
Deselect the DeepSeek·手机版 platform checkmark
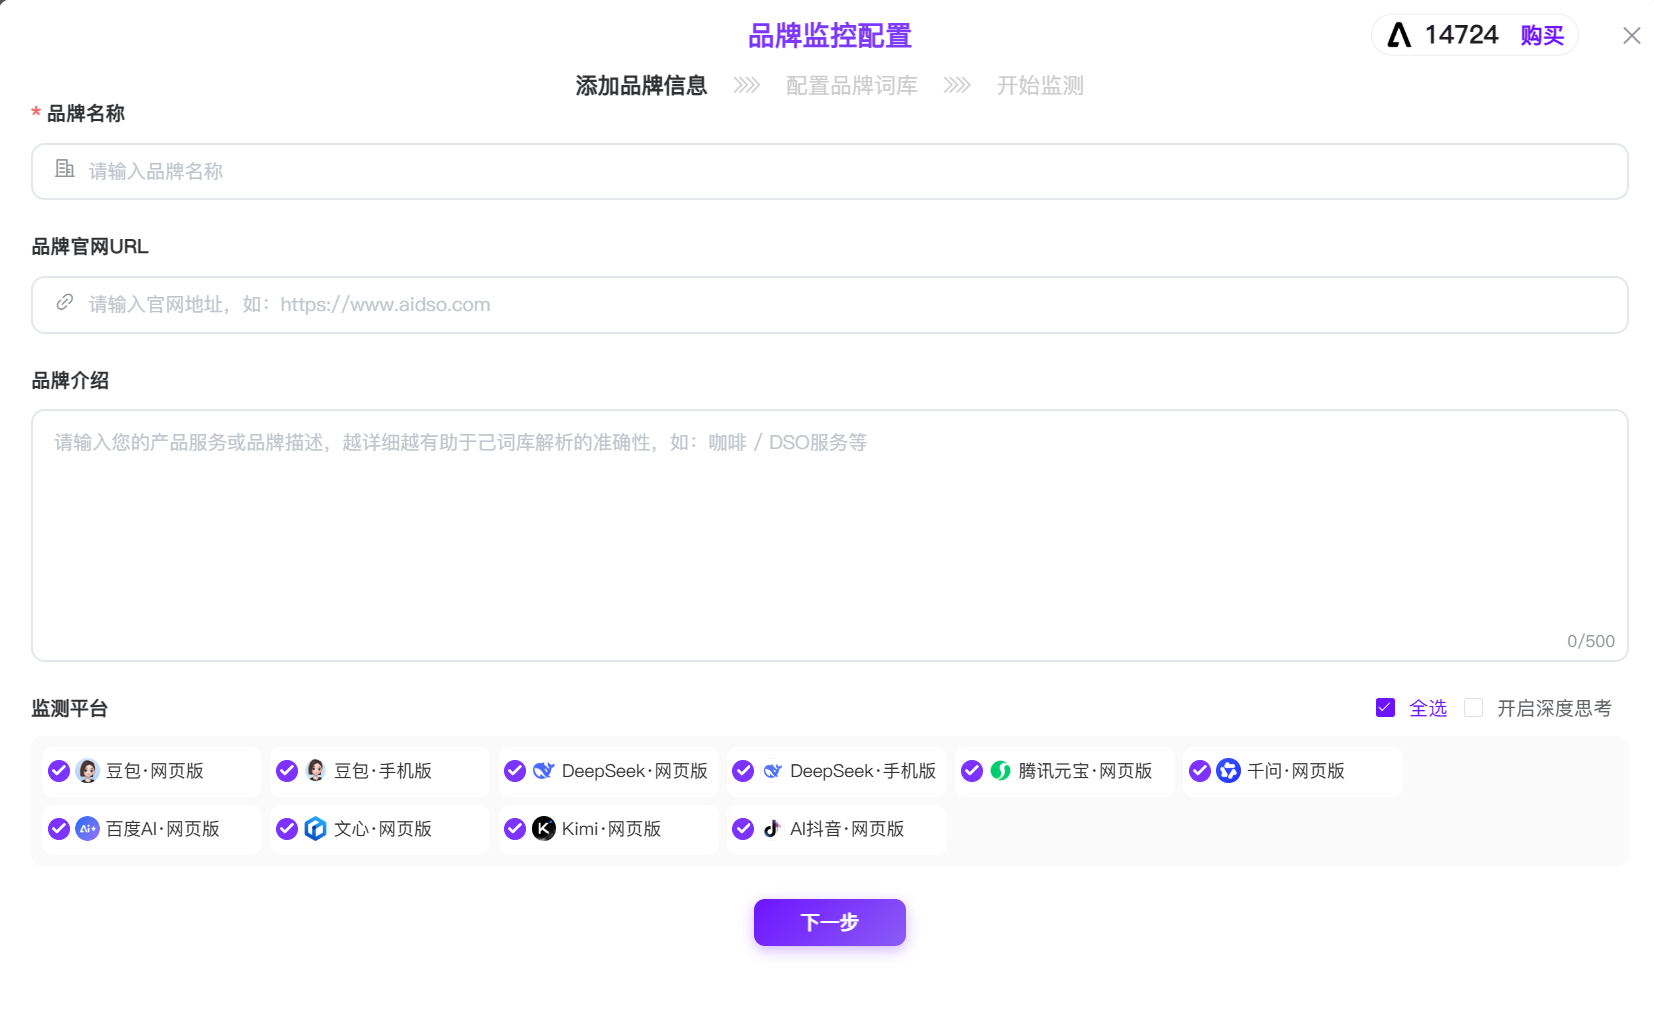coord(743,771)
